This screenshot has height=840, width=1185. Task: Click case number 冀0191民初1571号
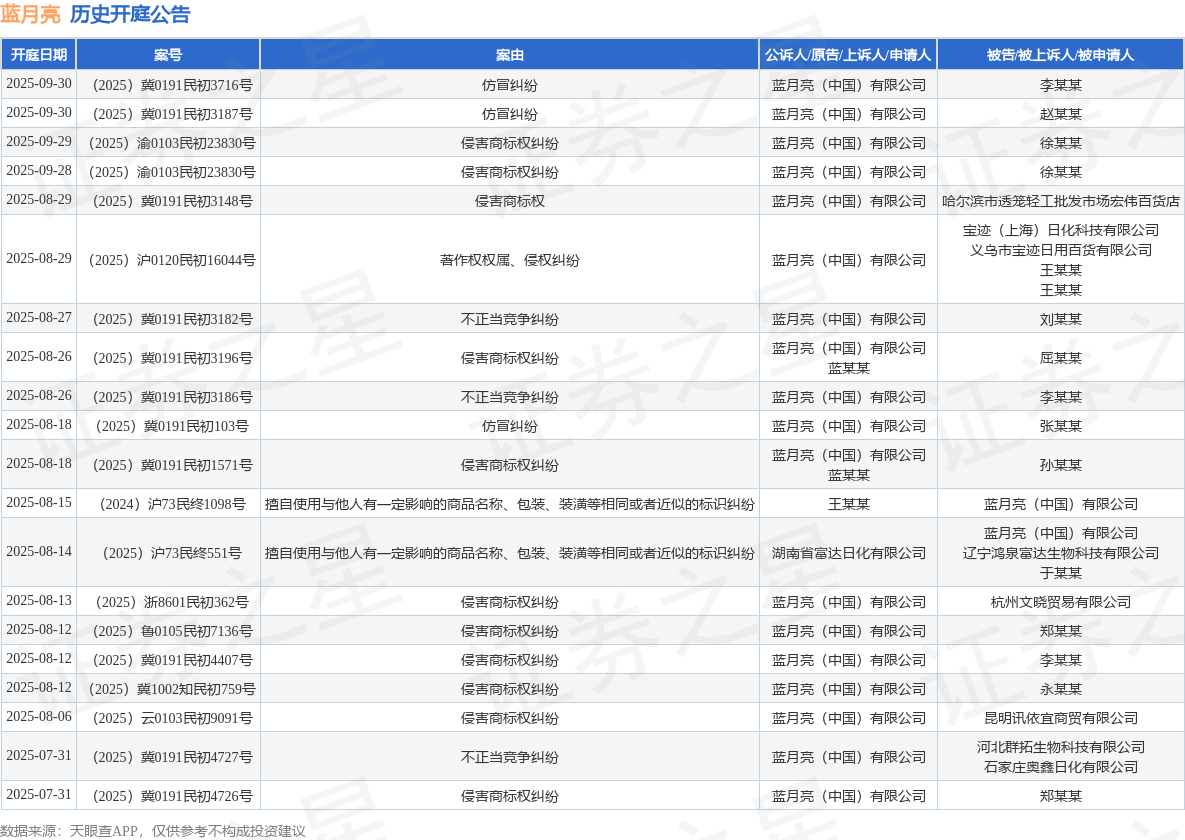click(172, 464)
